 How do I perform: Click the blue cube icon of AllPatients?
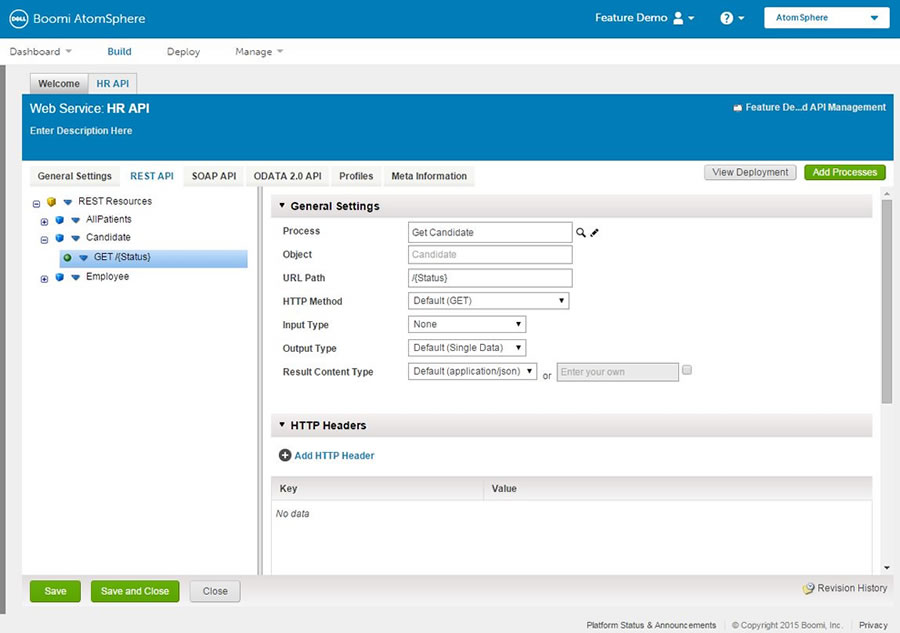coord(59,220)
